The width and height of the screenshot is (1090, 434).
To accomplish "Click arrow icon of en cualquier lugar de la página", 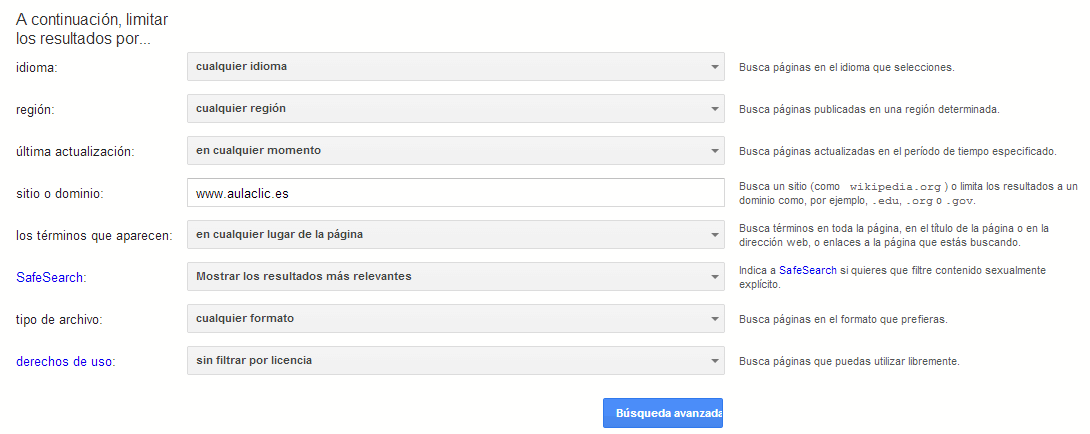I will [x=714, y=235].
